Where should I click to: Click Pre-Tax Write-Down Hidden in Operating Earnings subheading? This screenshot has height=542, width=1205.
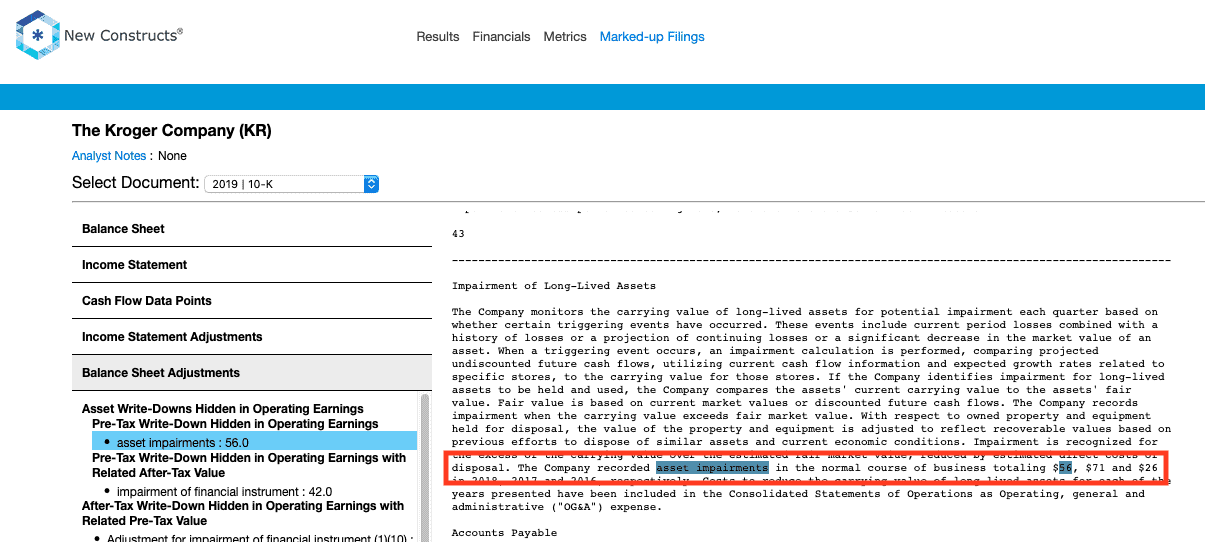point(235,424)
